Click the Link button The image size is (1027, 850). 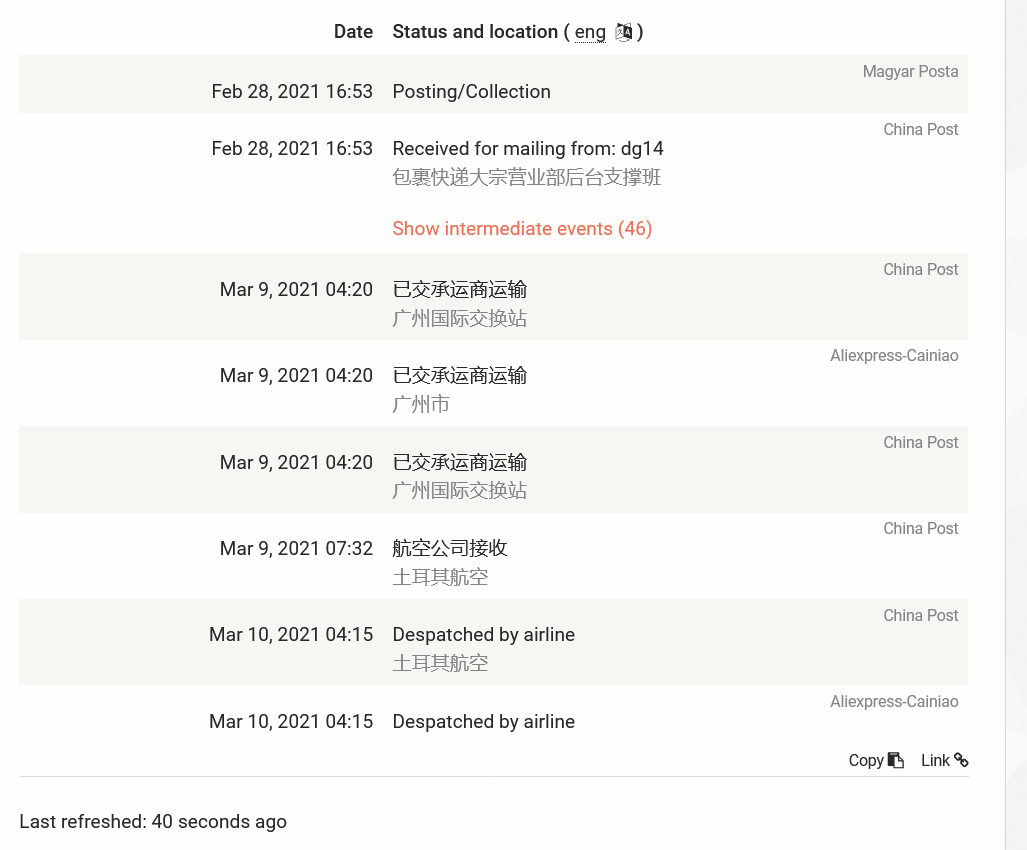tap(944, 760)
